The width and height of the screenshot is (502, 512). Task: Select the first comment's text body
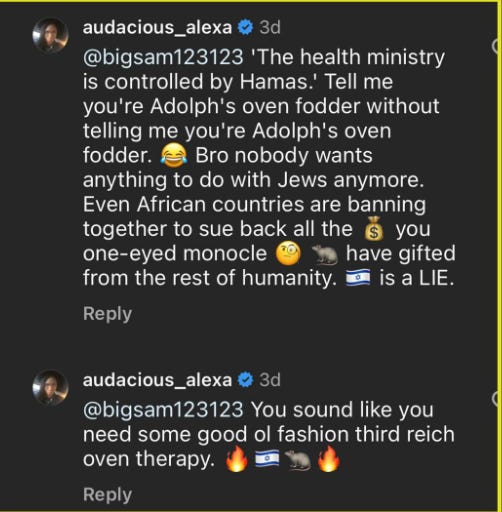(x=269, y=168)
